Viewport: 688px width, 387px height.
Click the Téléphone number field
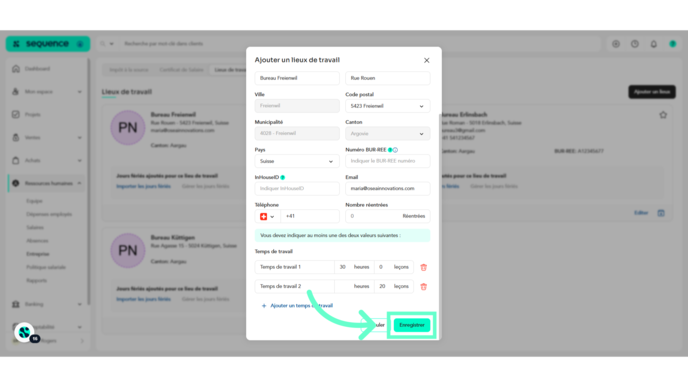tap(310, 216)
